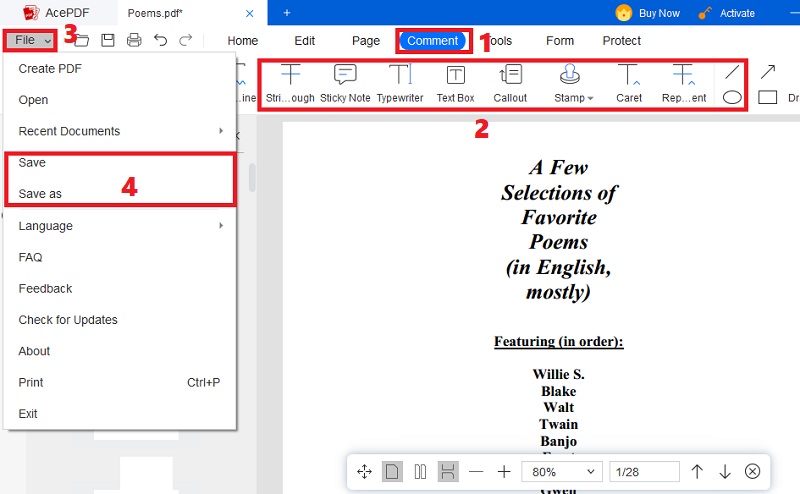The height and width of the screenshot is (494, 800).
Task: Select the Text Box tool
Action: [455, 83]
